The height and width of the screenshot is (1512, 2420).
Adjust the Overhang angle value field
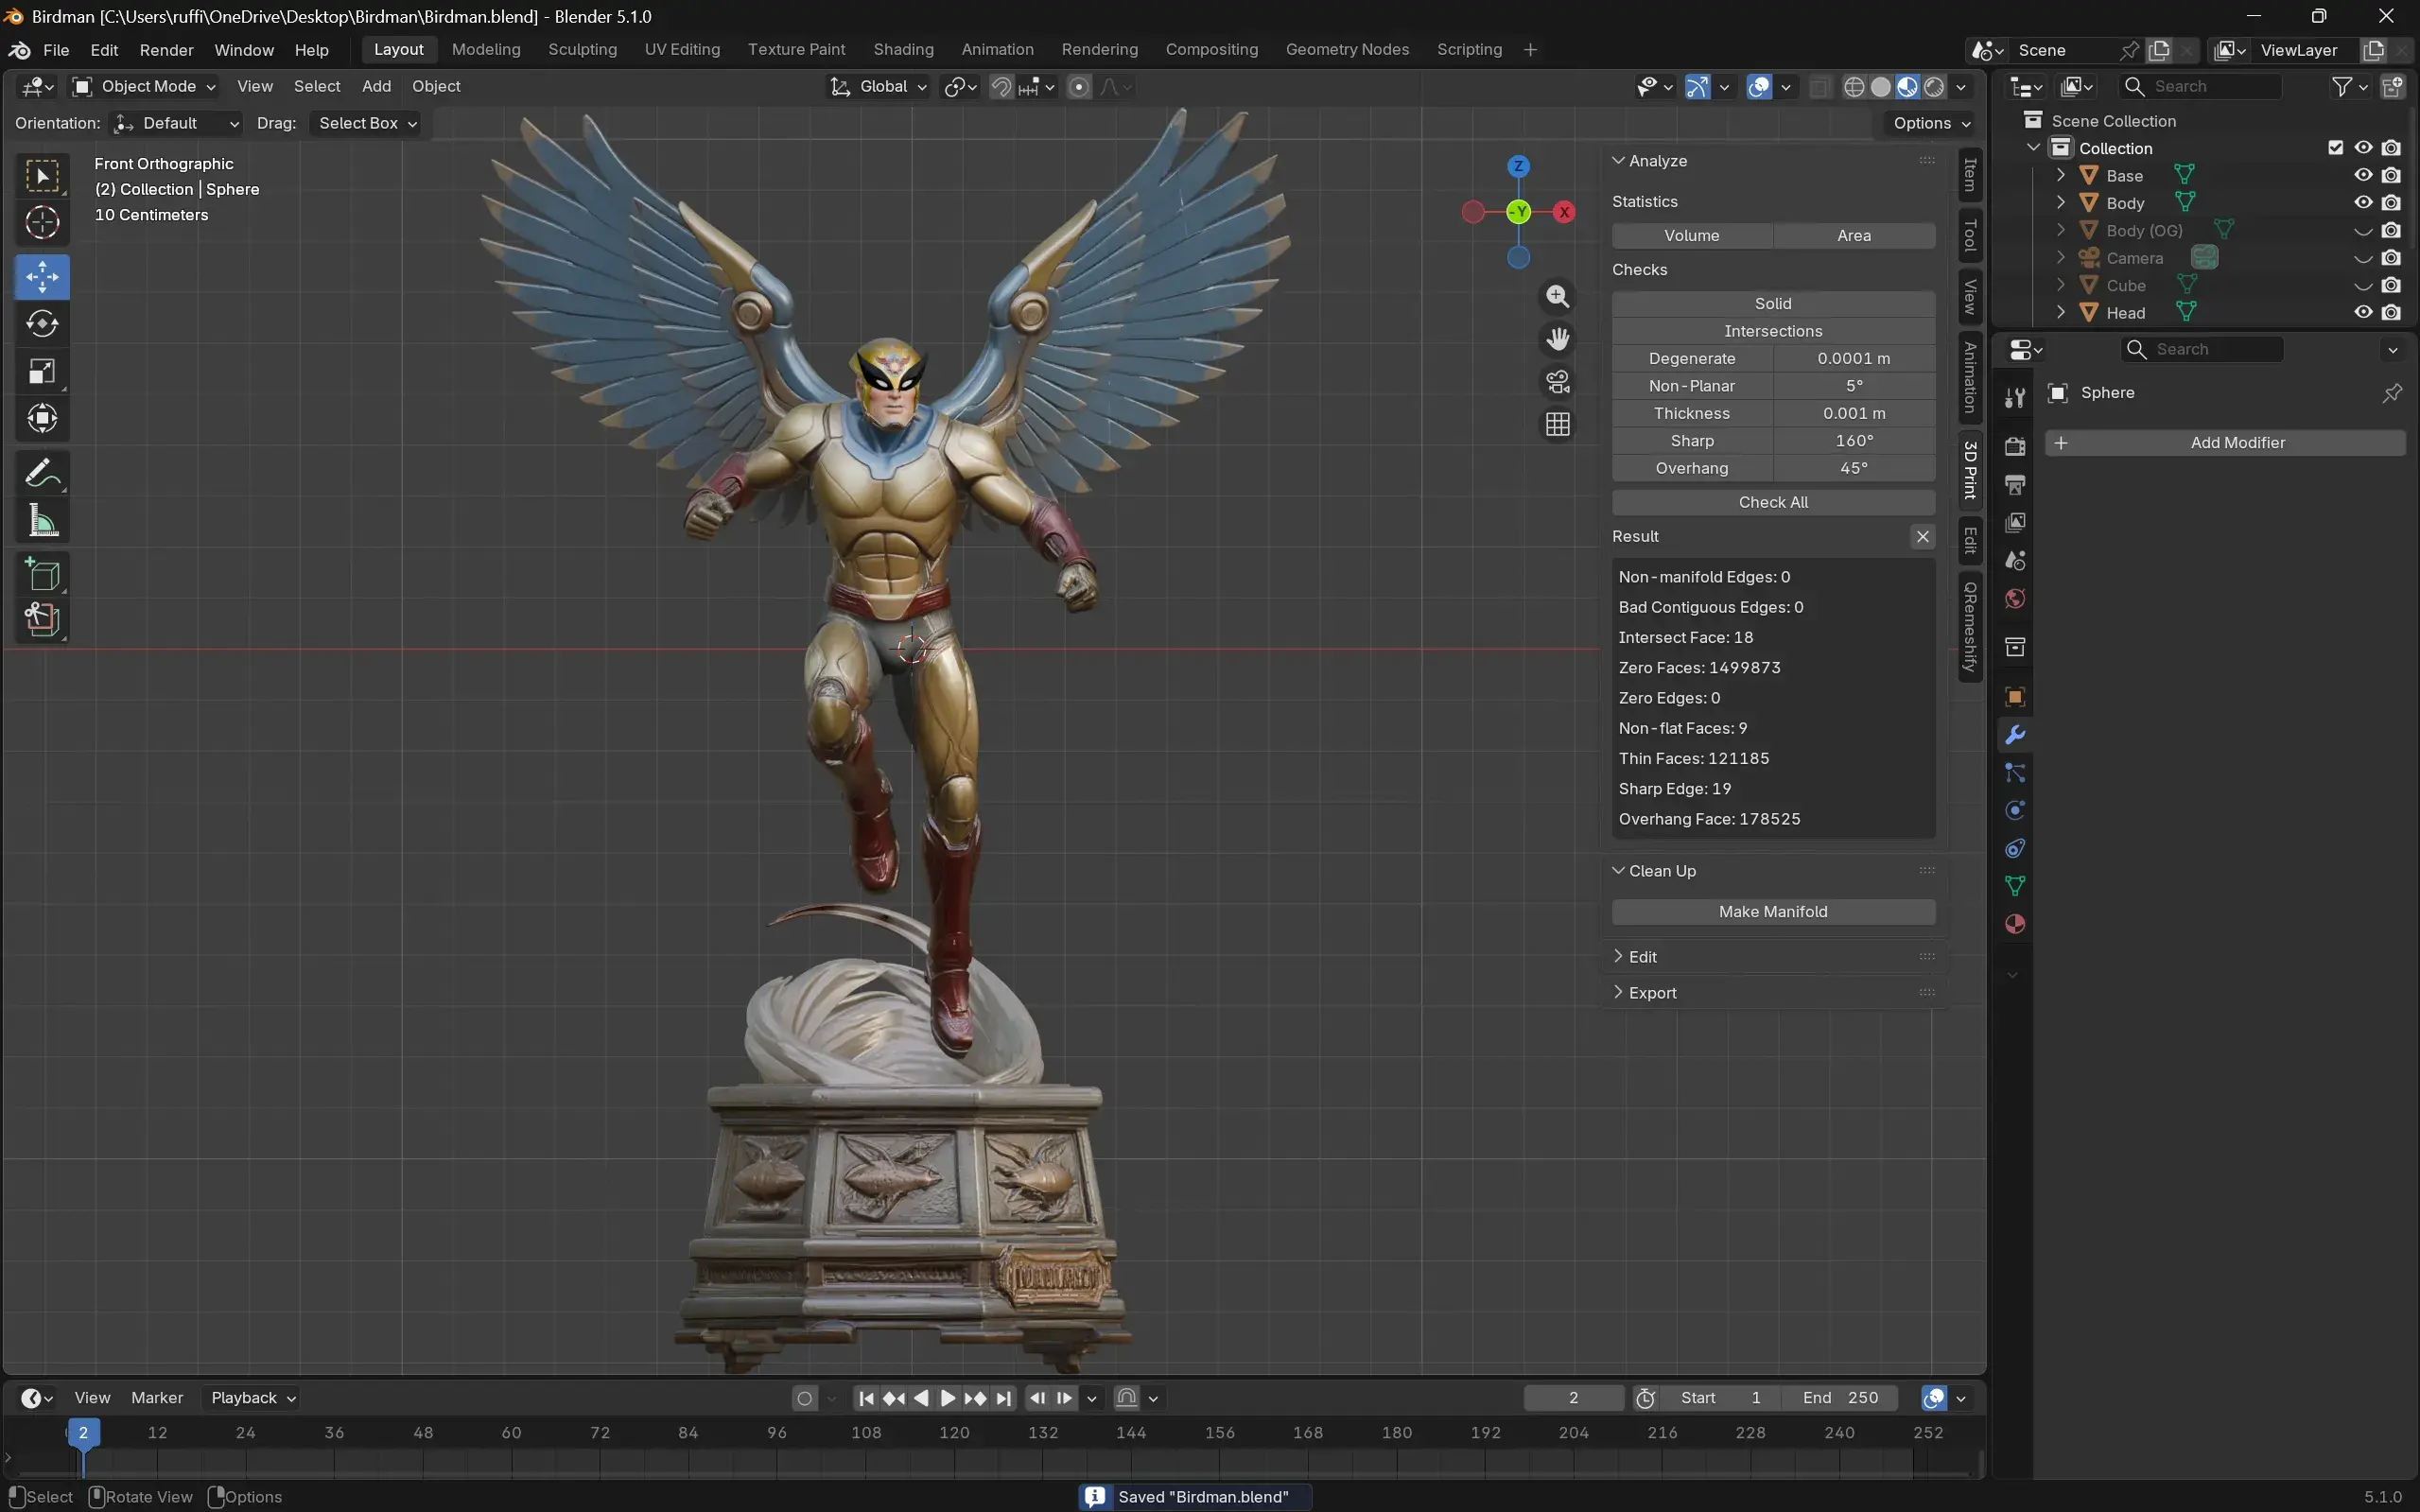1854,468
